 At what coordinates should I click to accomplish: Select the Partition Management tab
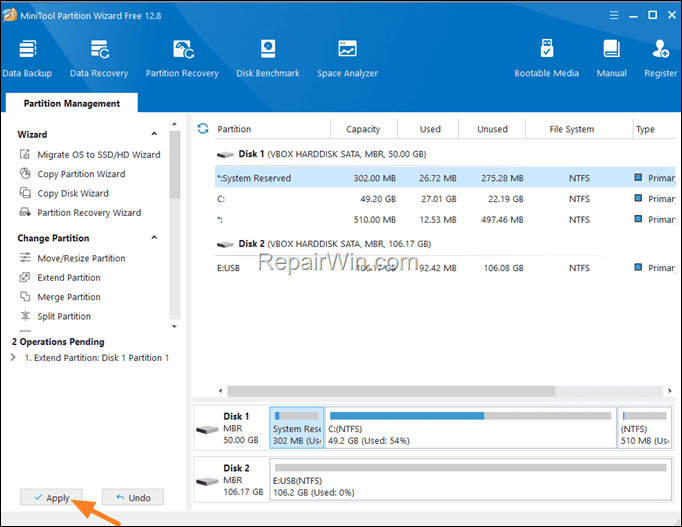[72, 103]
